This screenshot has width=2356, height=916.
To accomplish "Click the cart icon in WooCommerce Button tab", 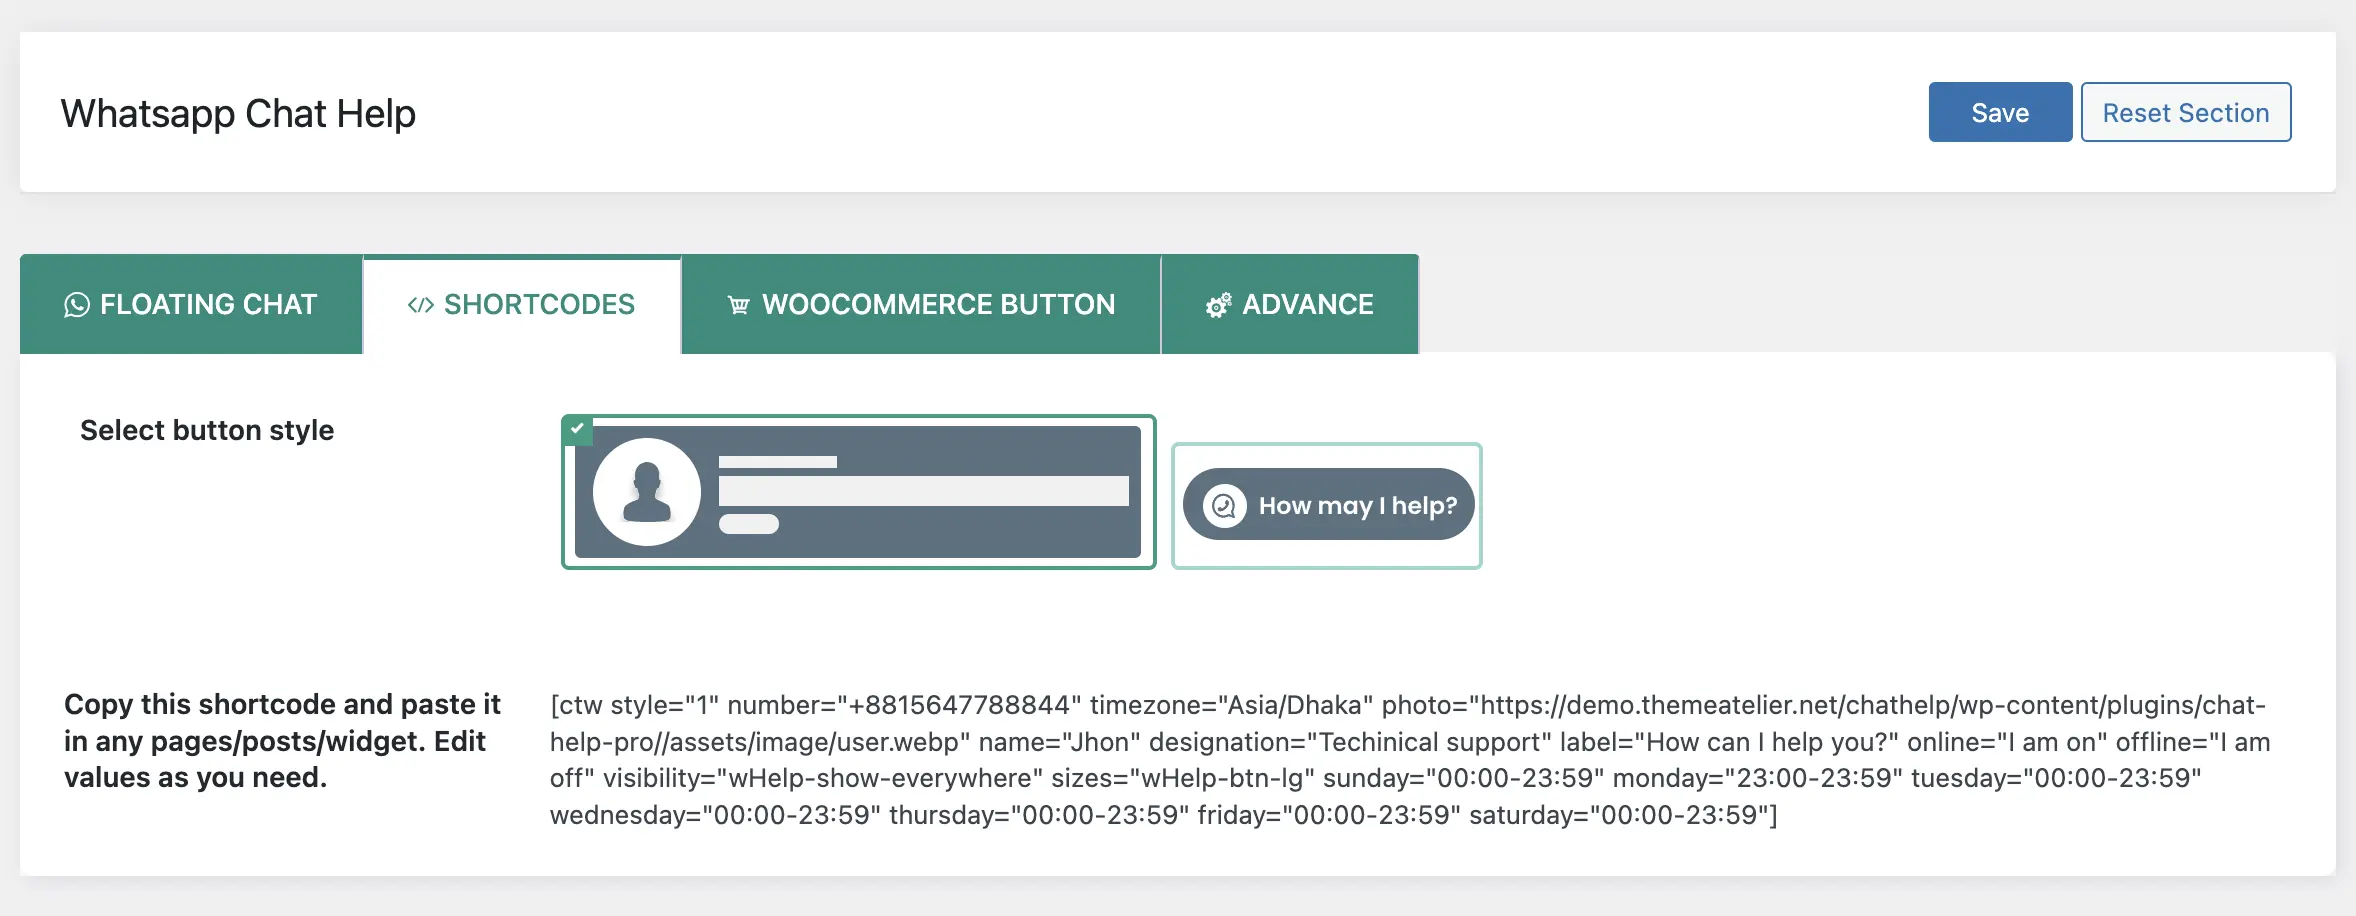I will (x=739, y=305).
